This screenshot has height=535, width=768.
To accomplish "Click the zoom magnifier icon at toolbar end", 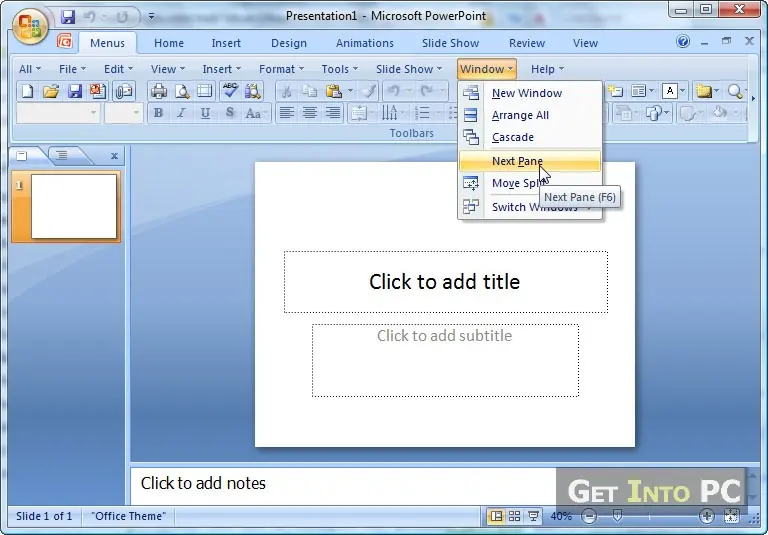I will click(x=735, y=91).
